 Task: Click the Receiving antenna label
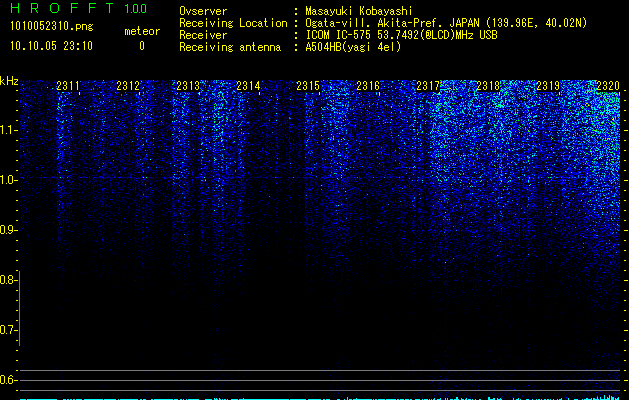point(230,47)
